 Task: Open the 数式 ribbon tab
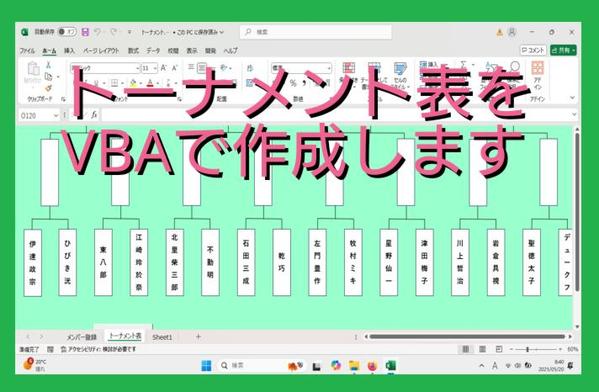click(x=133, y=50)
